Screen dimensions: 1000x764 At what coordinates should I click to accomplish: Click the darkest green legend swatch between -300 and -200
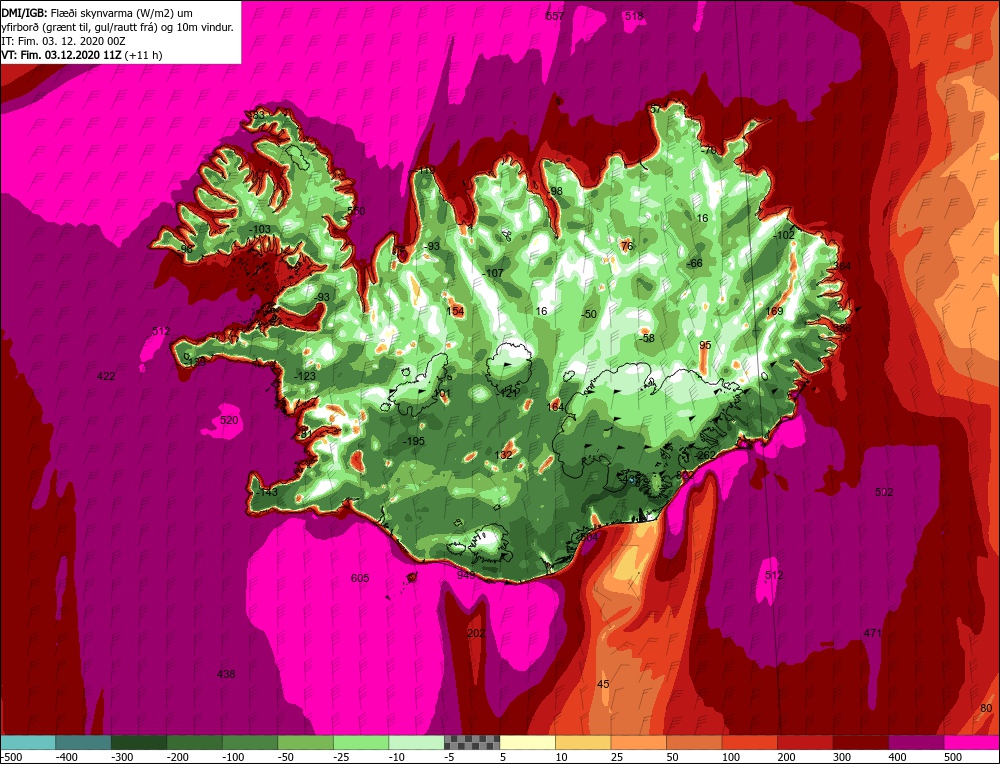point(139,742)
